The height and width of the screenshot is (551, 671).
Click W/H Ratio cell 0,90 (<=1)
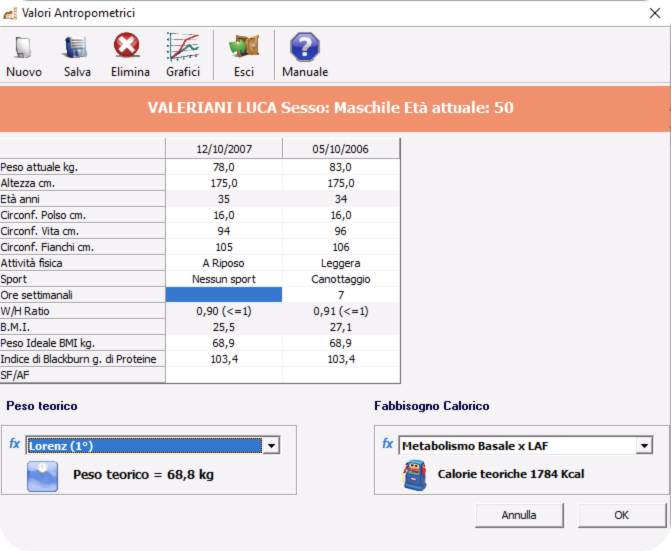[224, 311]
